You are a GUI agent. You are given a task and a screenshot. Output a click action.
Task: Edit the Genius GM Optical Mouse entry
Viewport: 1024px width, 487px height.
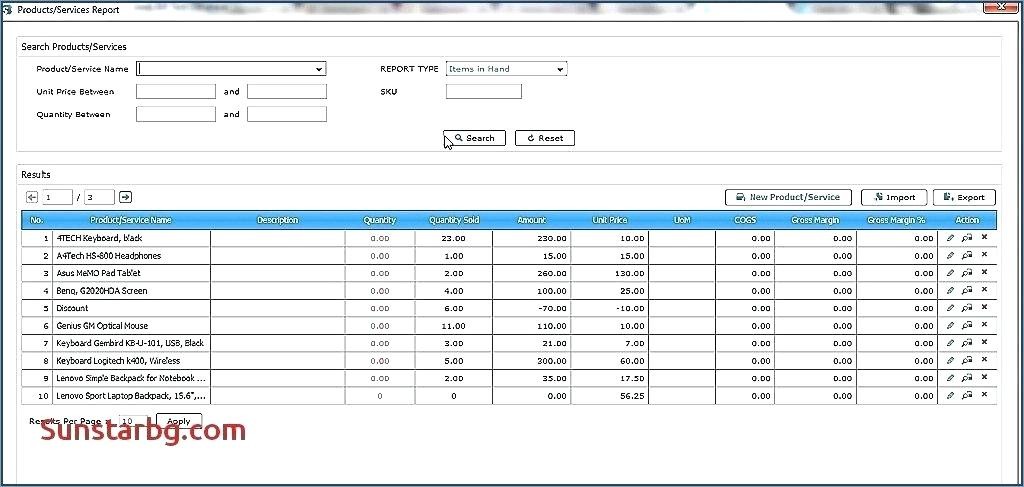[x=950, y=326]
